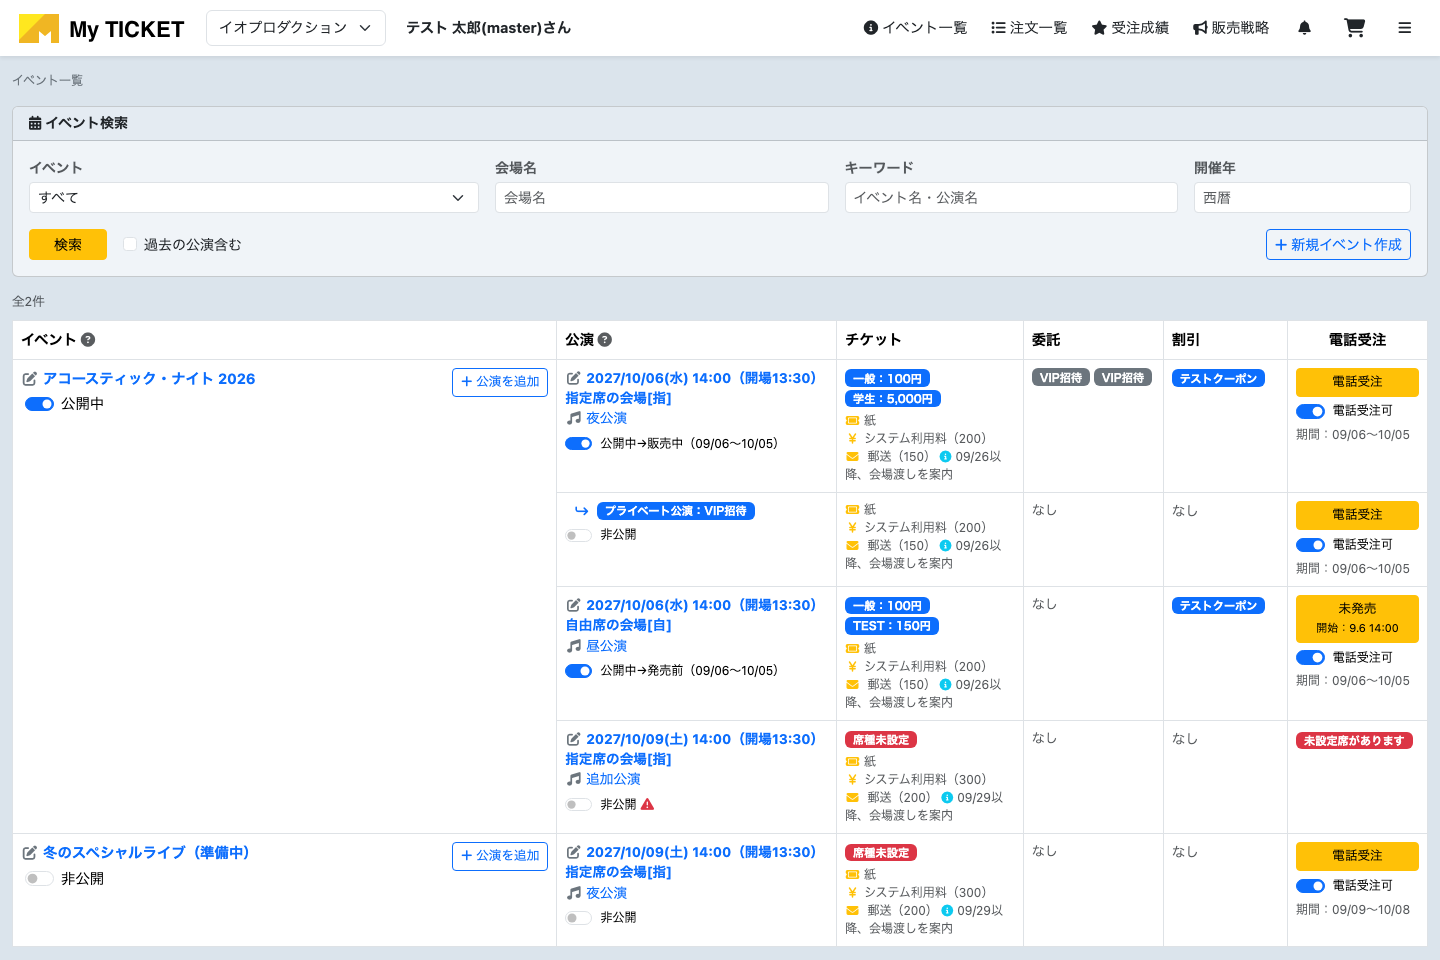Click the red 未設定席があります badge
The width and height of the screenshot is (1440, 960).
click(1354, 741)
